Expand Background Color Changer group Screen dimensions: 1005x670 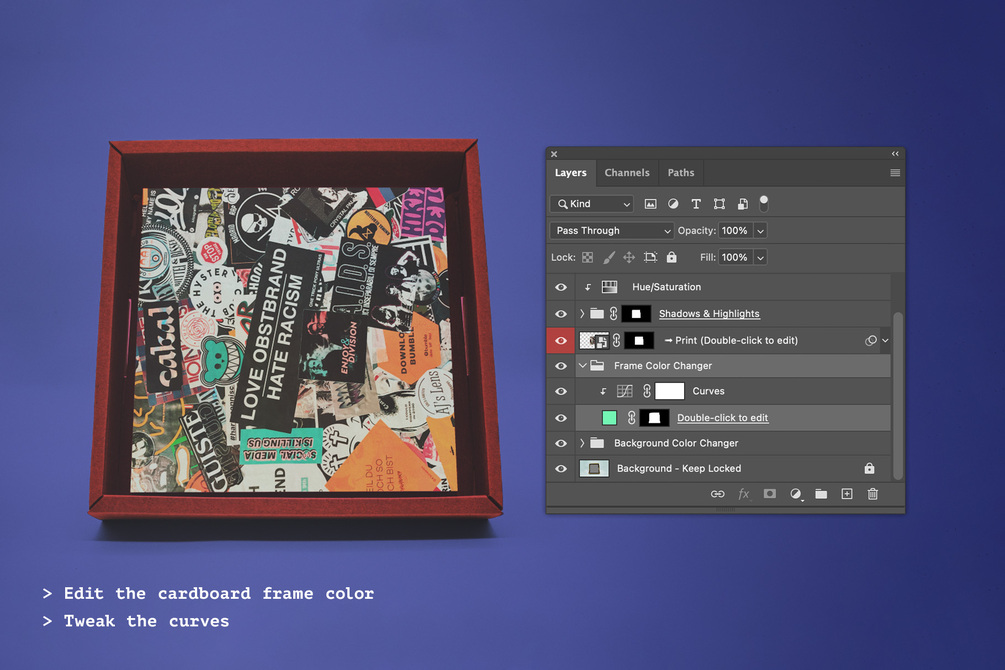coord(582,443)
